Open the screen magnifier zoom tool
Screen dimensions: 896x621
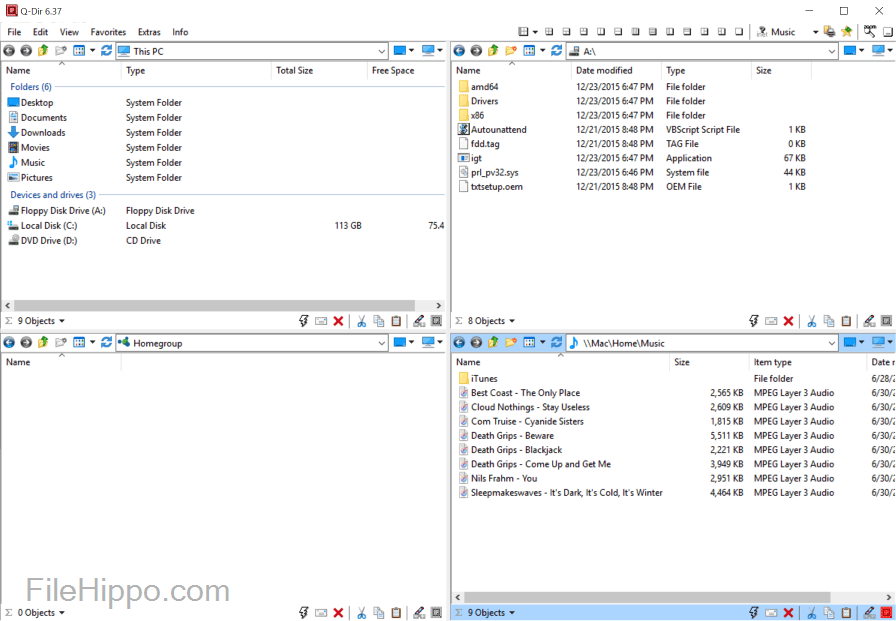coord(870,31)
